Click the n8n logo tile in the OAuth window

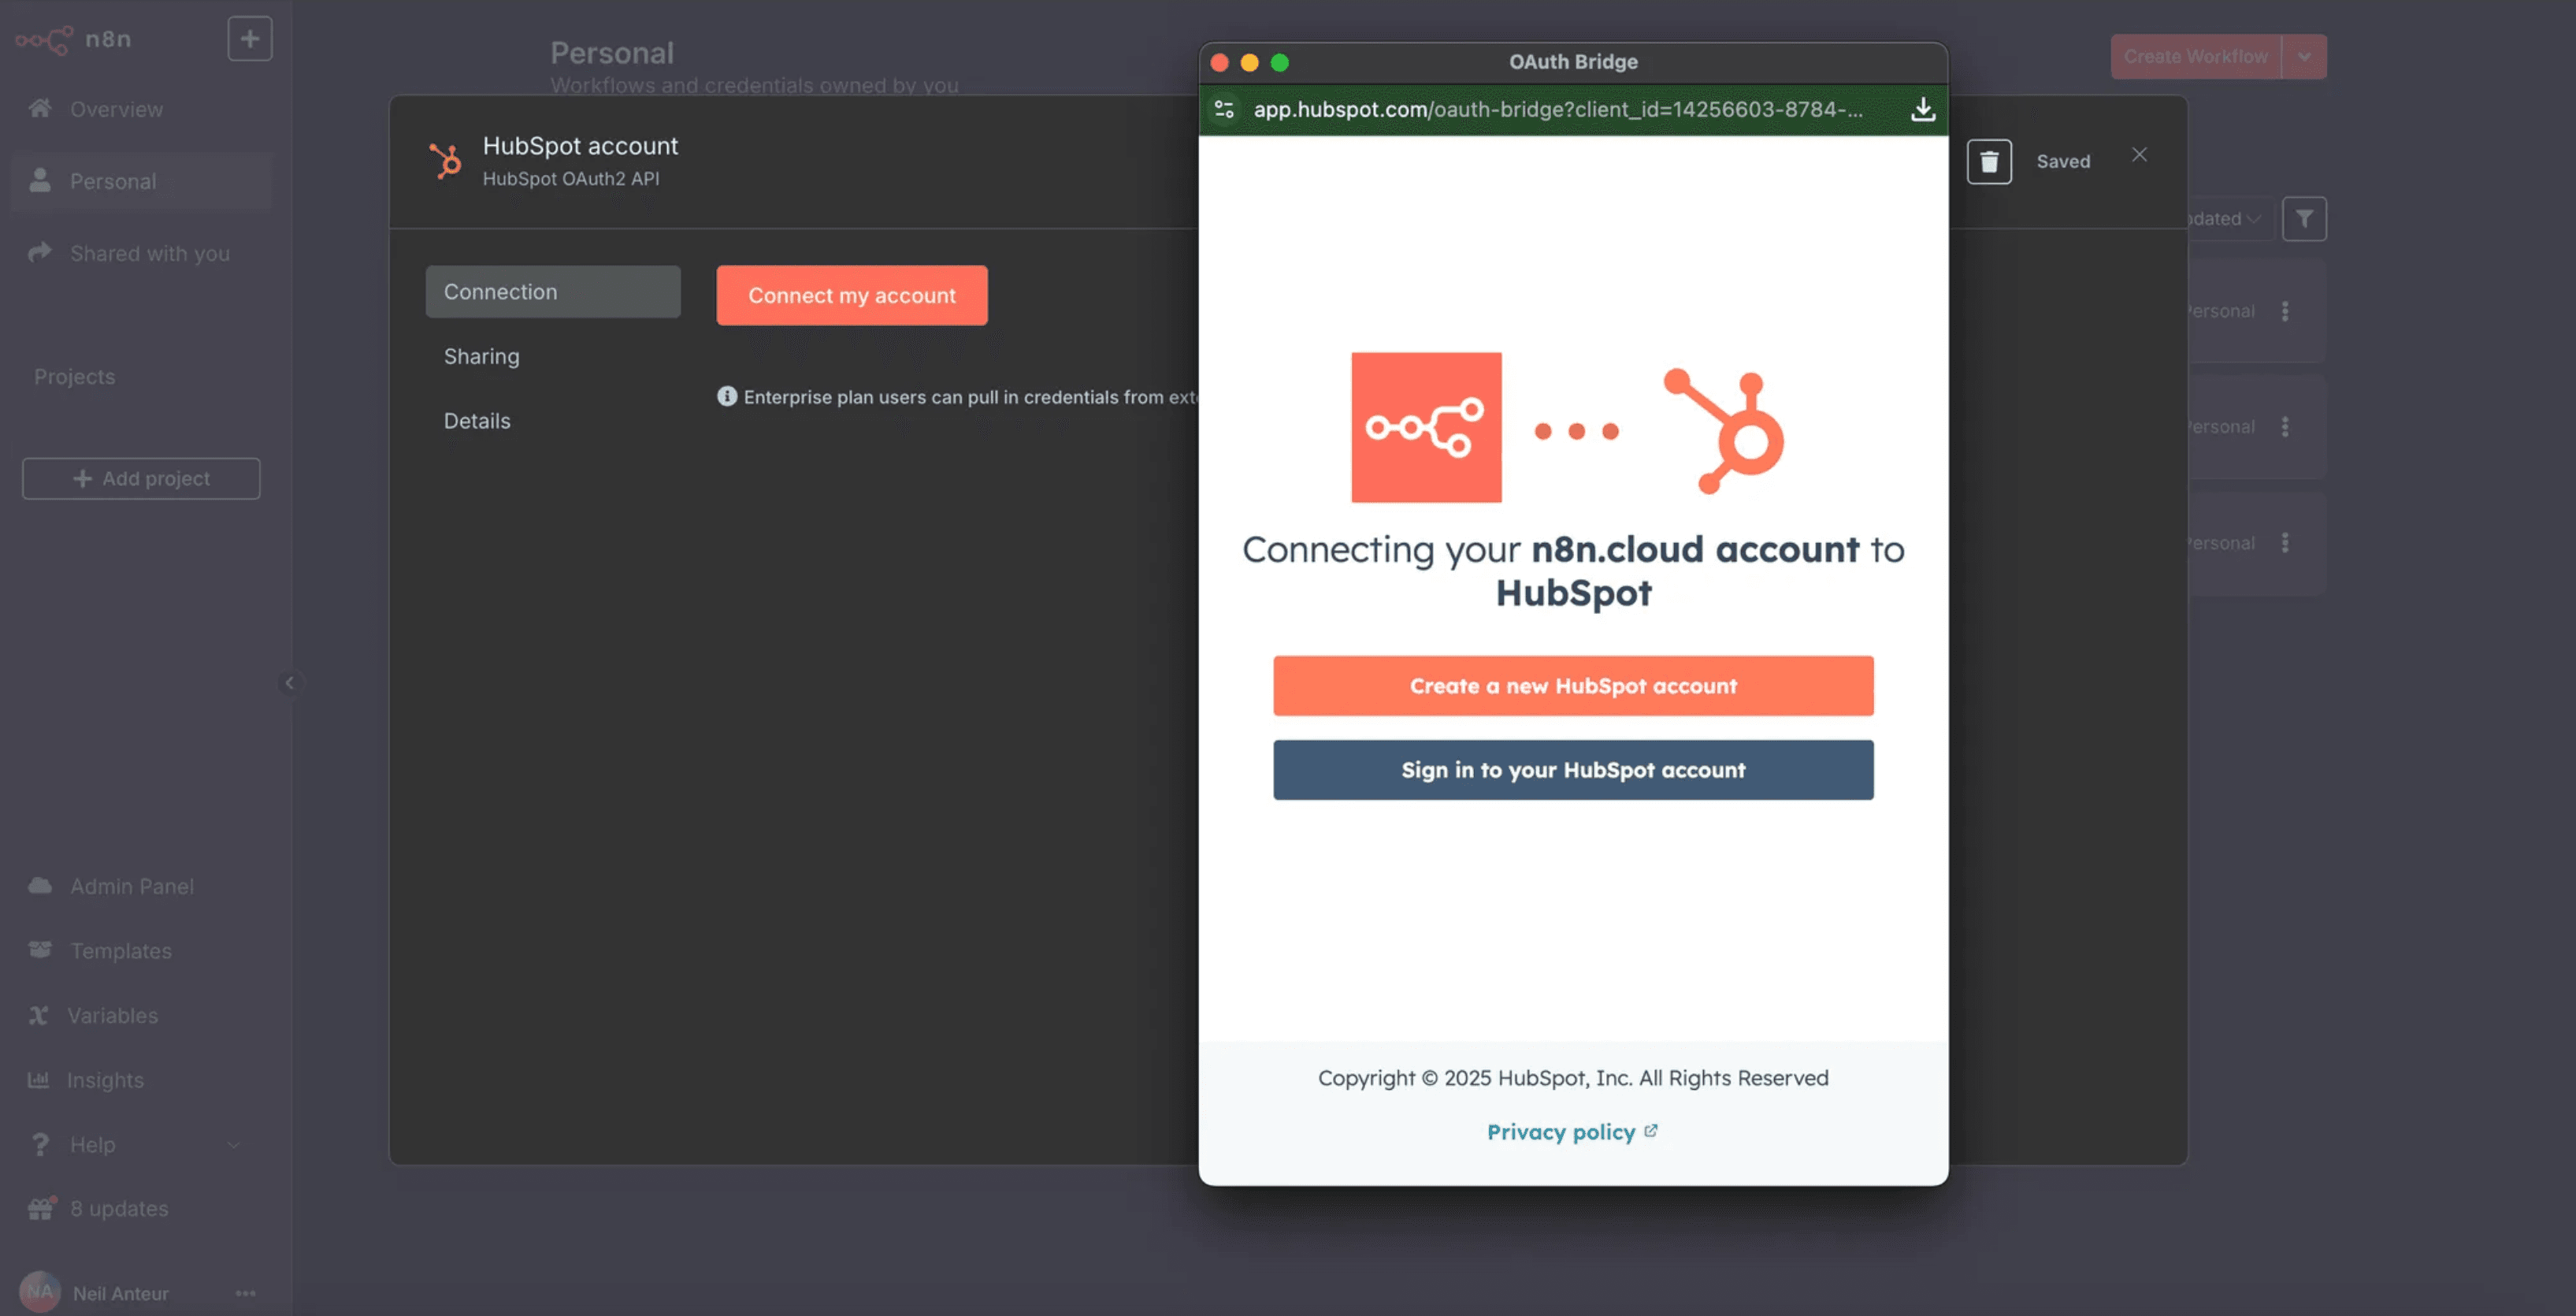1426,427
